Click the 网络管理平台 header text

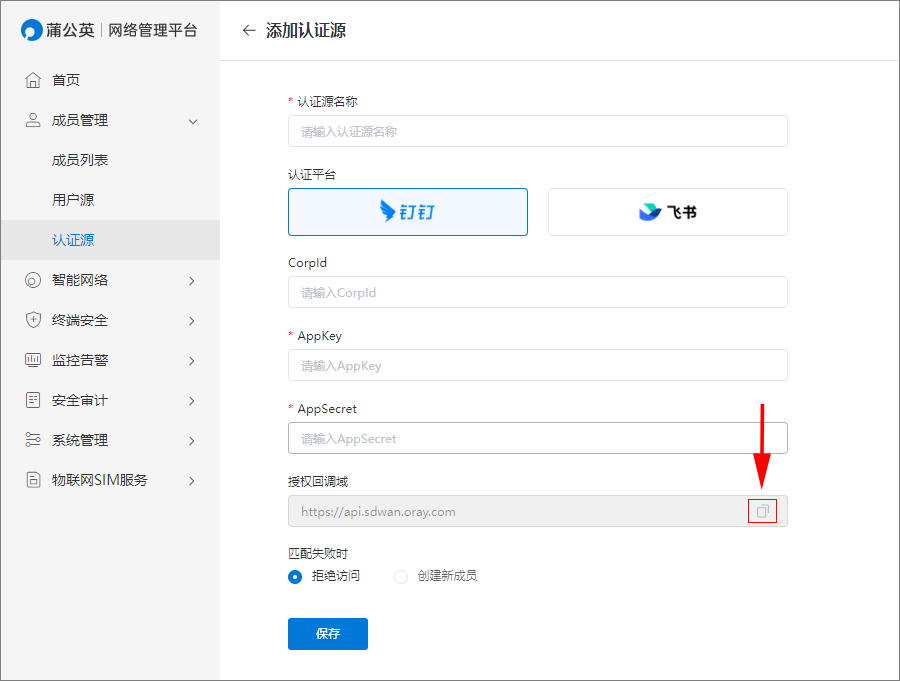[x=153, y=30]
